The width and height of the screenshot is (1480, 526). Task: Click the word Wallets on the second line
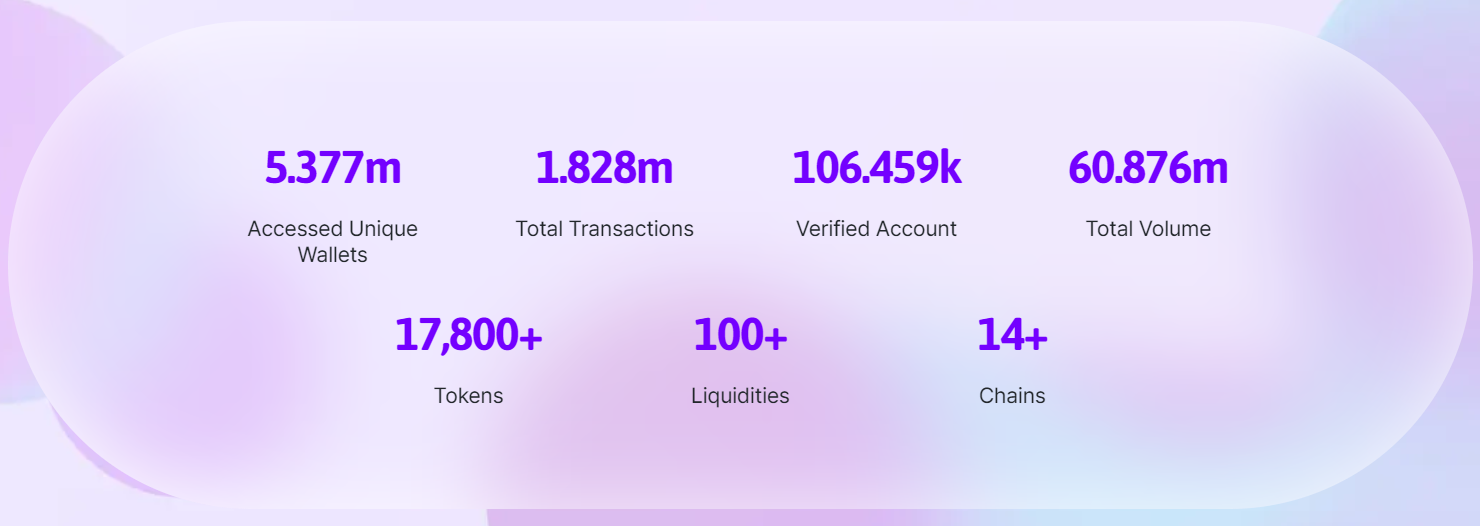click(333, 255)
